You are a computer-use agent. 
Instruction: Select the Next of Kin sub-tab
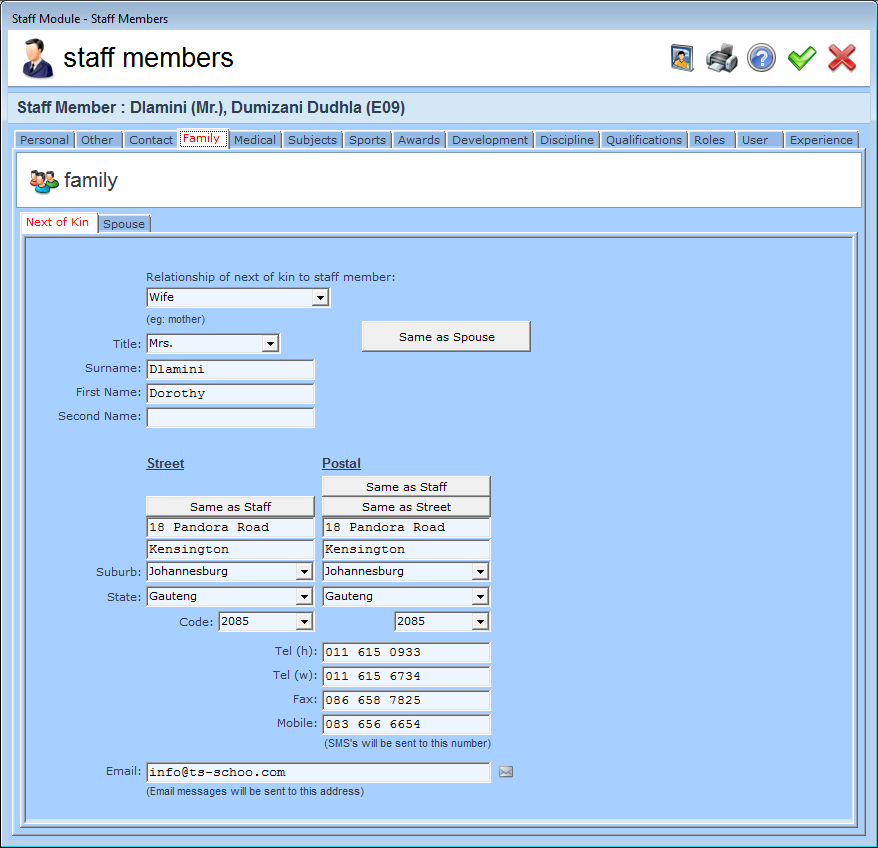58,222
